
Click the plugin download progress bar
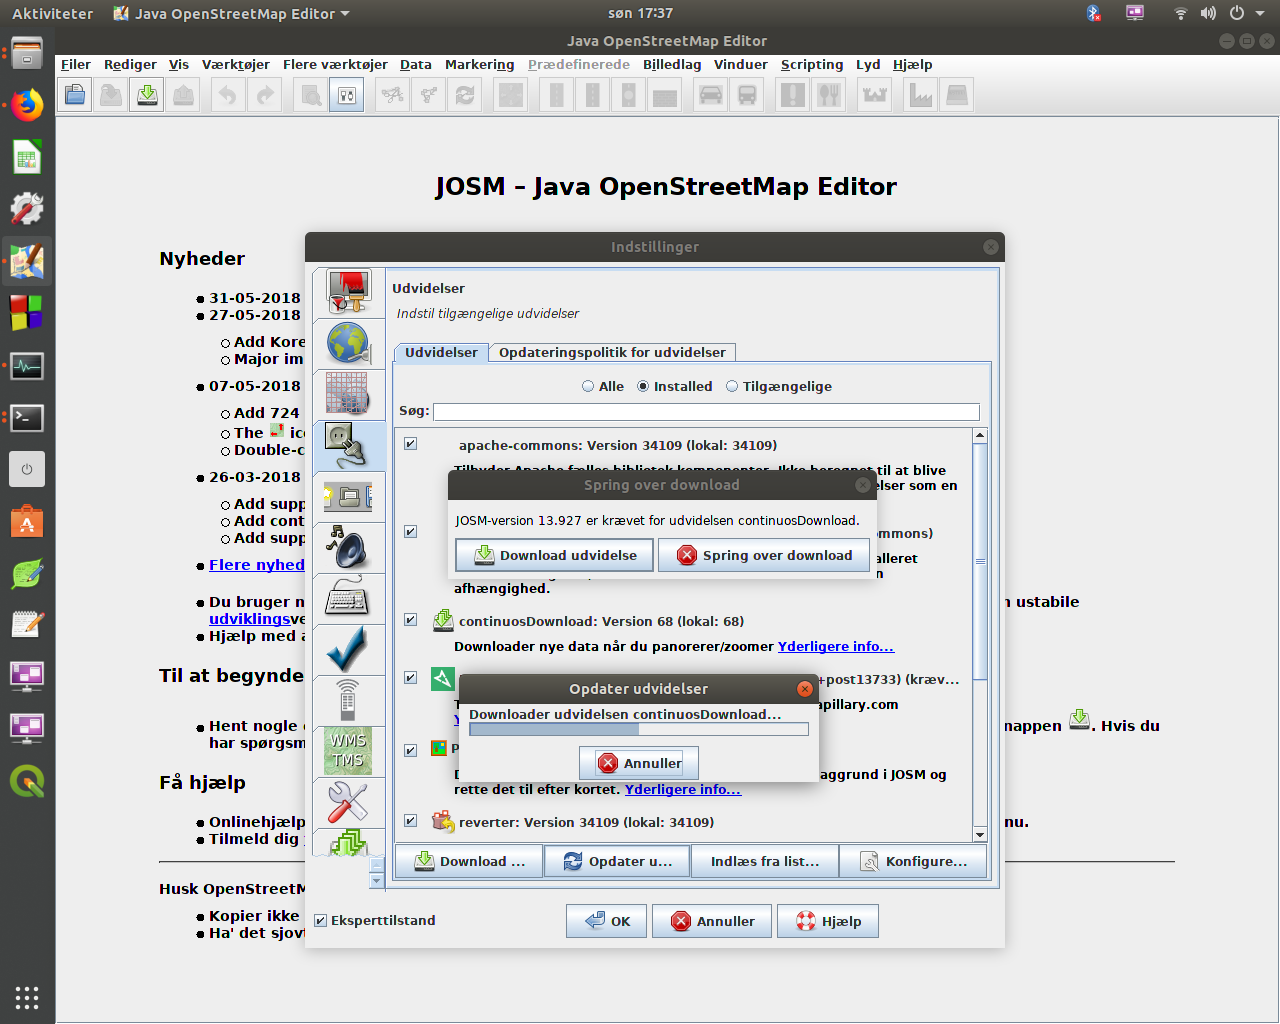pyautogui.click(x=639, y=730)
